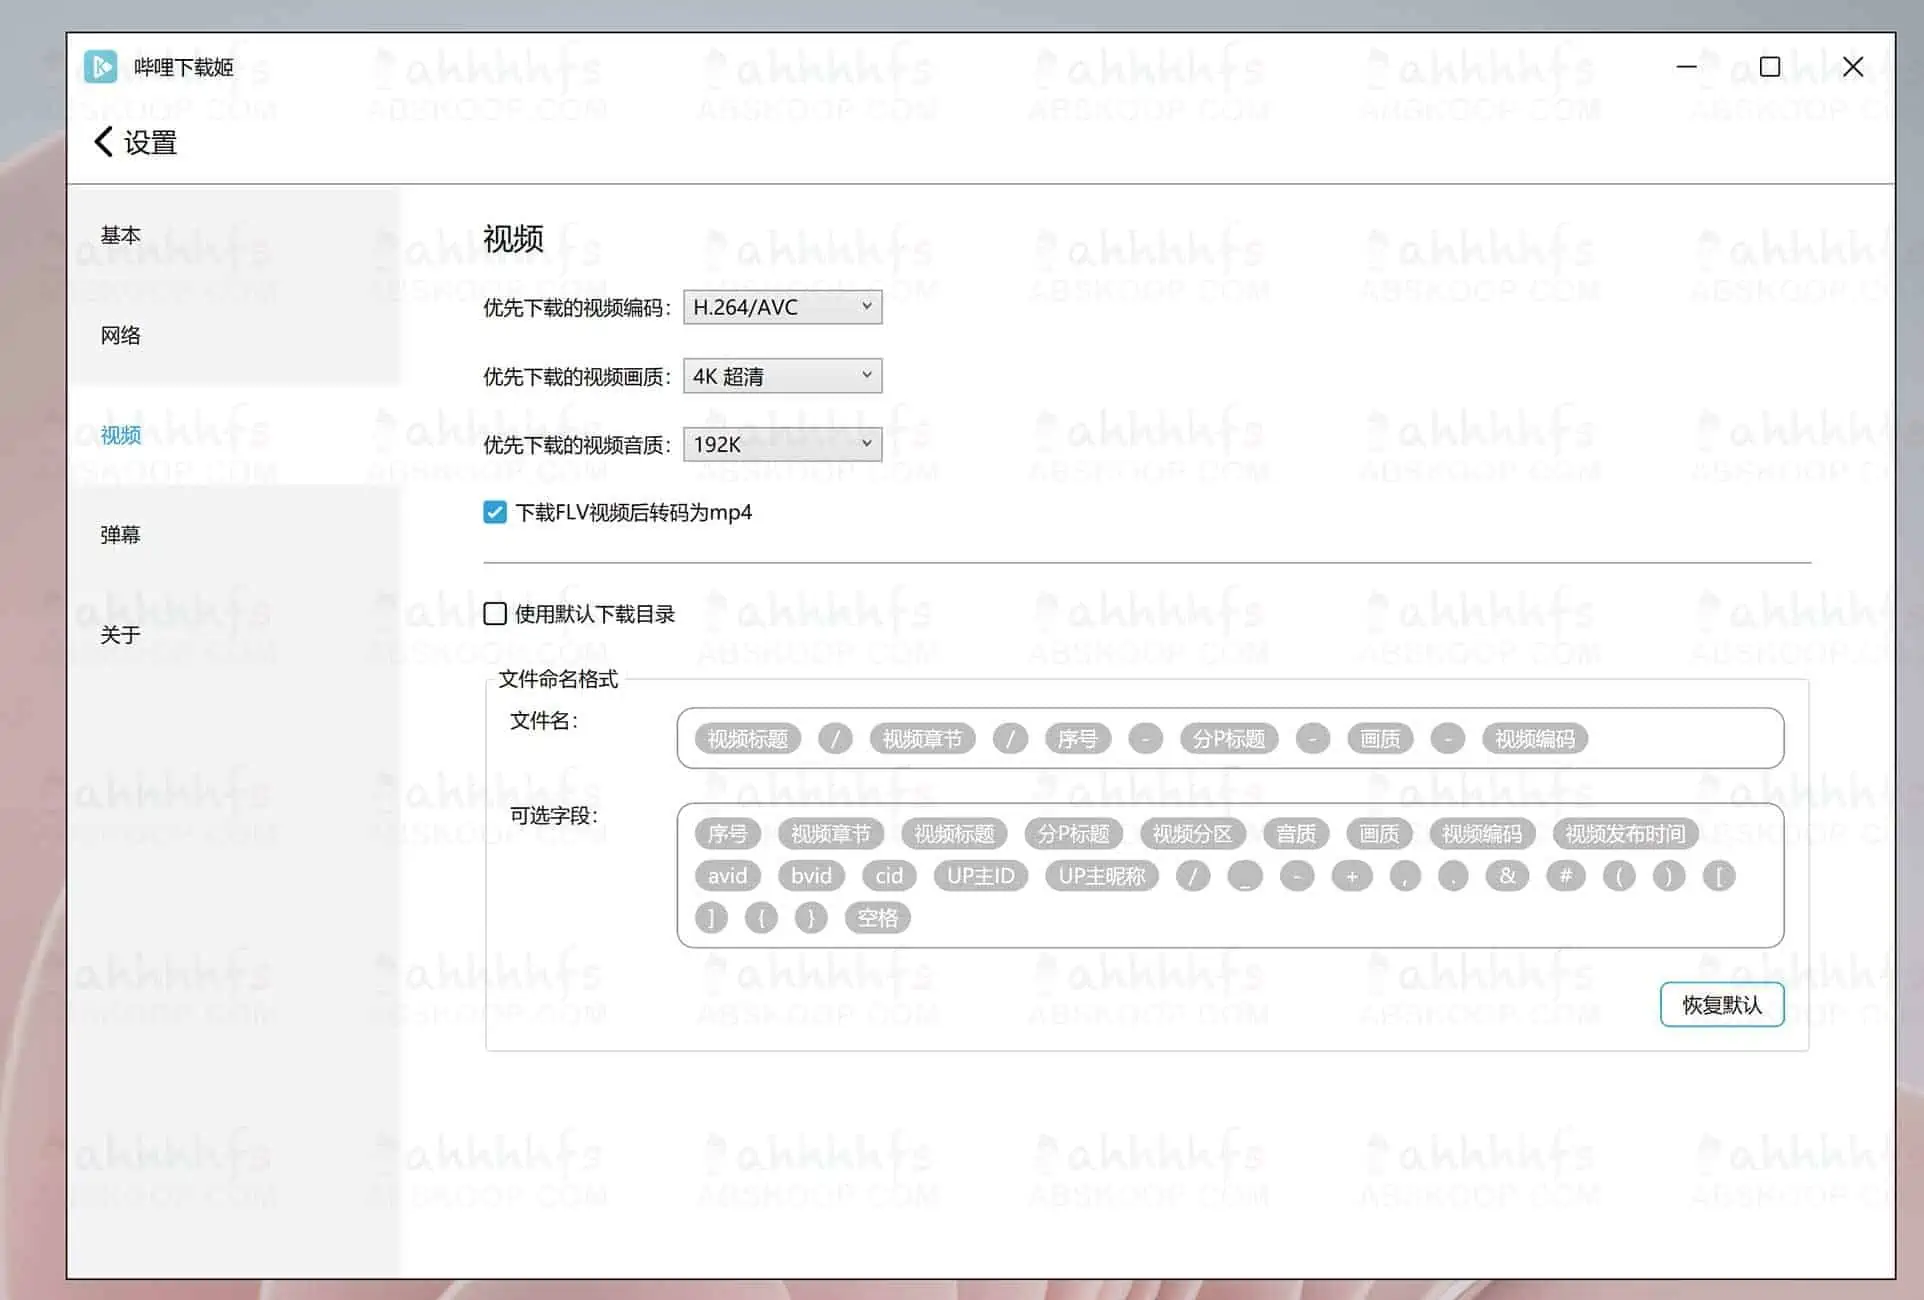
Task: Click the 弹幕 danmaku settings icon
Action: coord(122,535)
